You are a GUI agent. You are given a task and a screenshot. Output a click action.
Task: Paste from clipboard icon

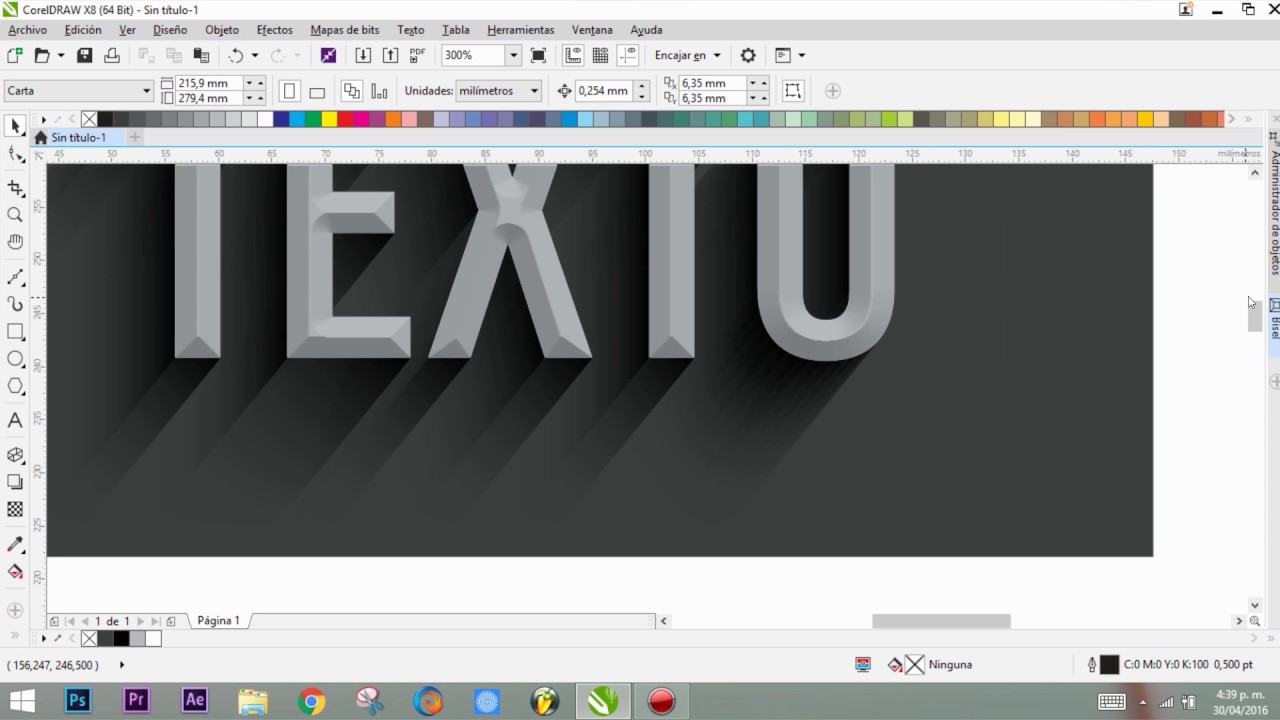202,56
